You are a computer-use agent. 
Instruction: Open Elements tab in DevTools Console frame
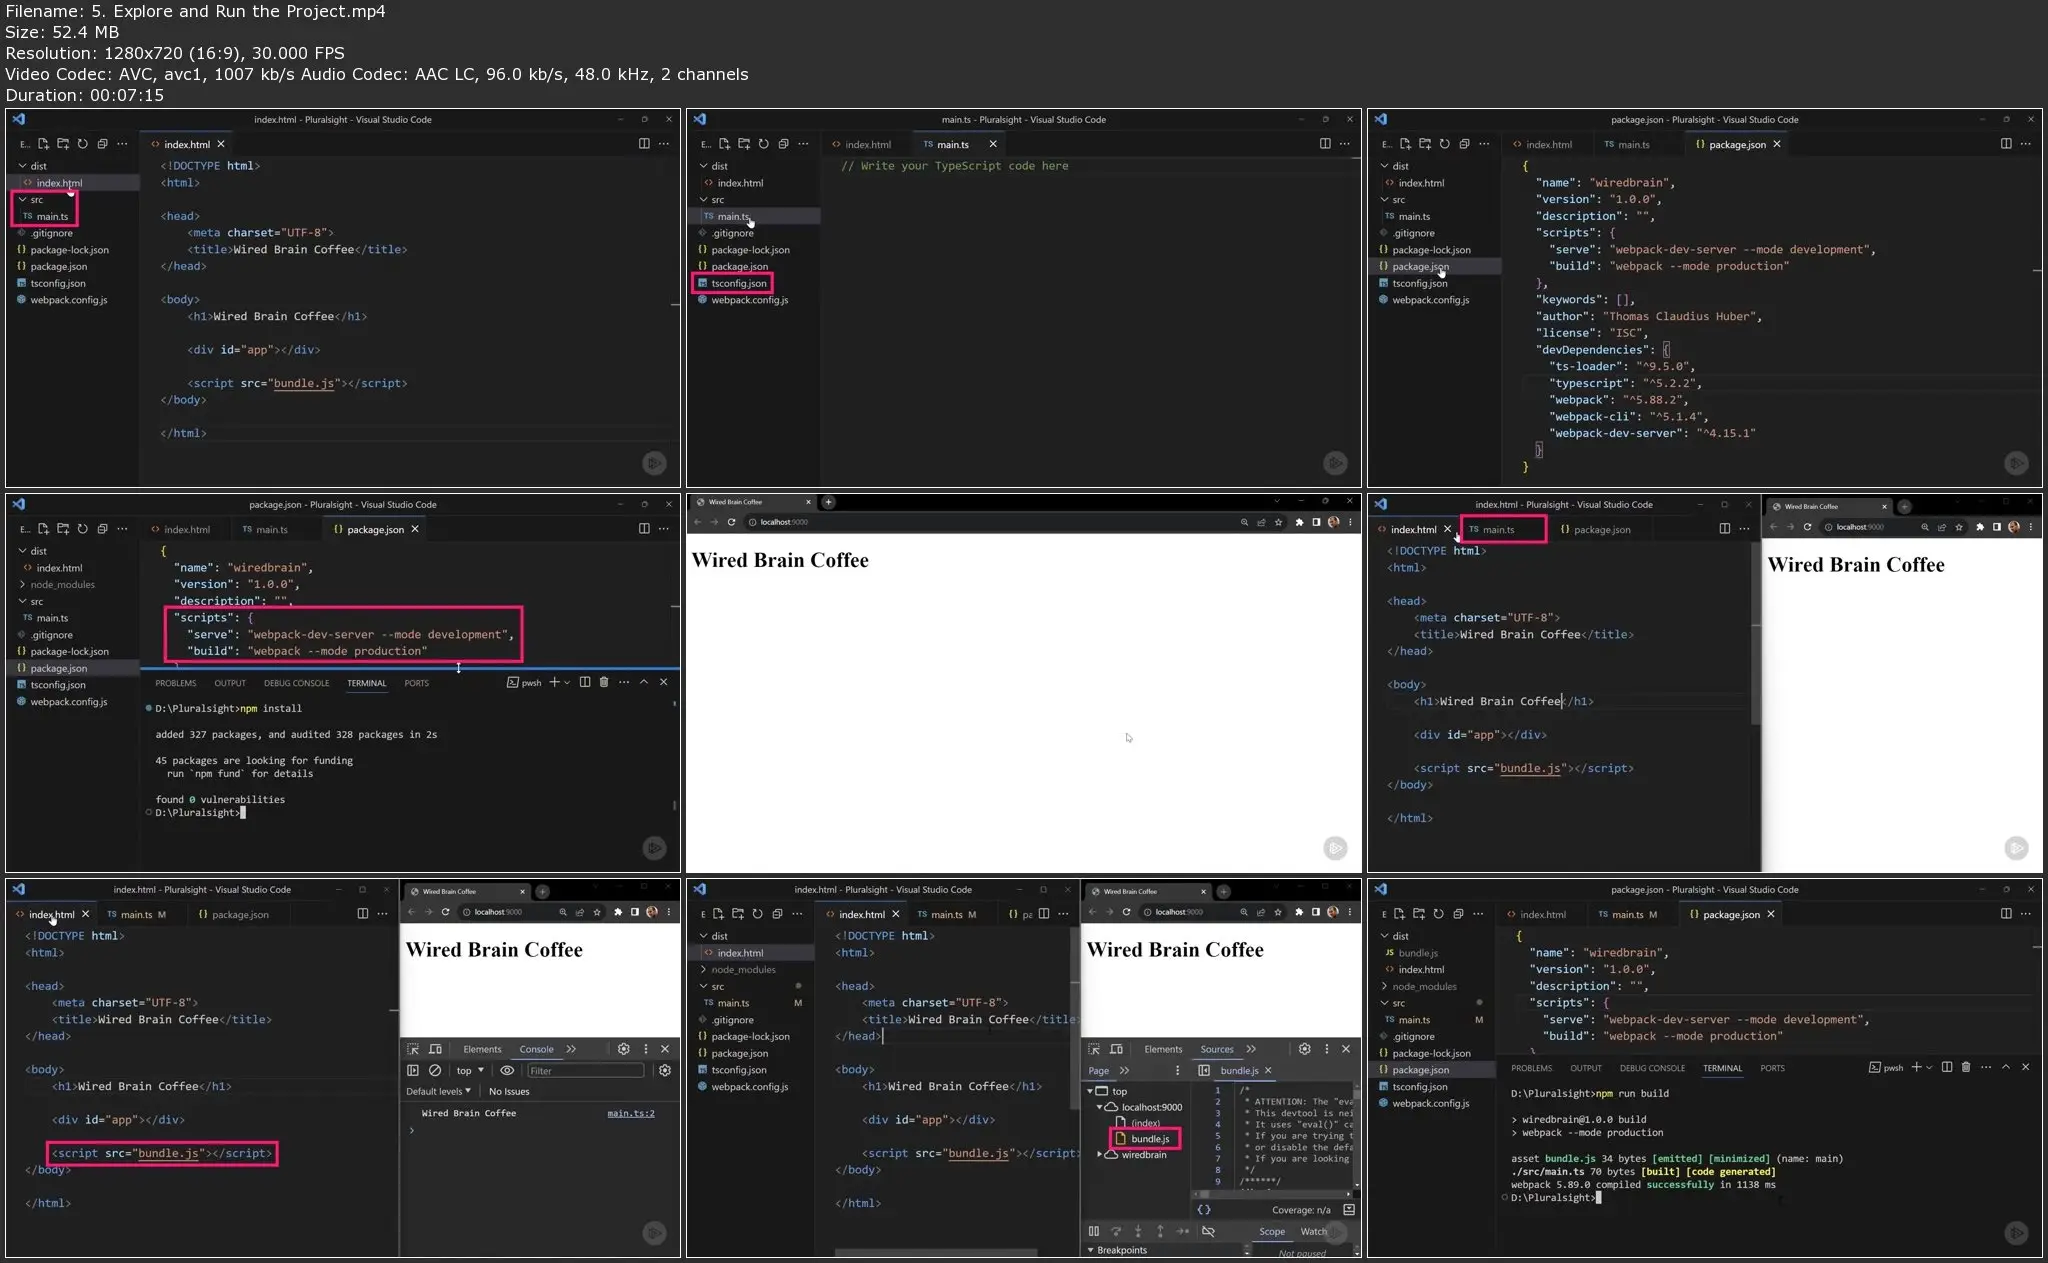[x=482, y=1049]
